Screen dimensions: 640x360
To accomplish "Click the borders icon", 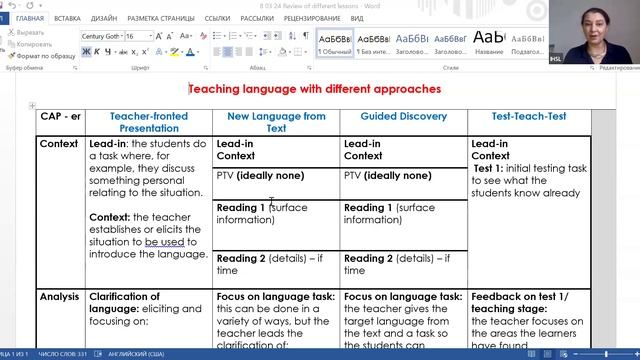I will (298, 52).
